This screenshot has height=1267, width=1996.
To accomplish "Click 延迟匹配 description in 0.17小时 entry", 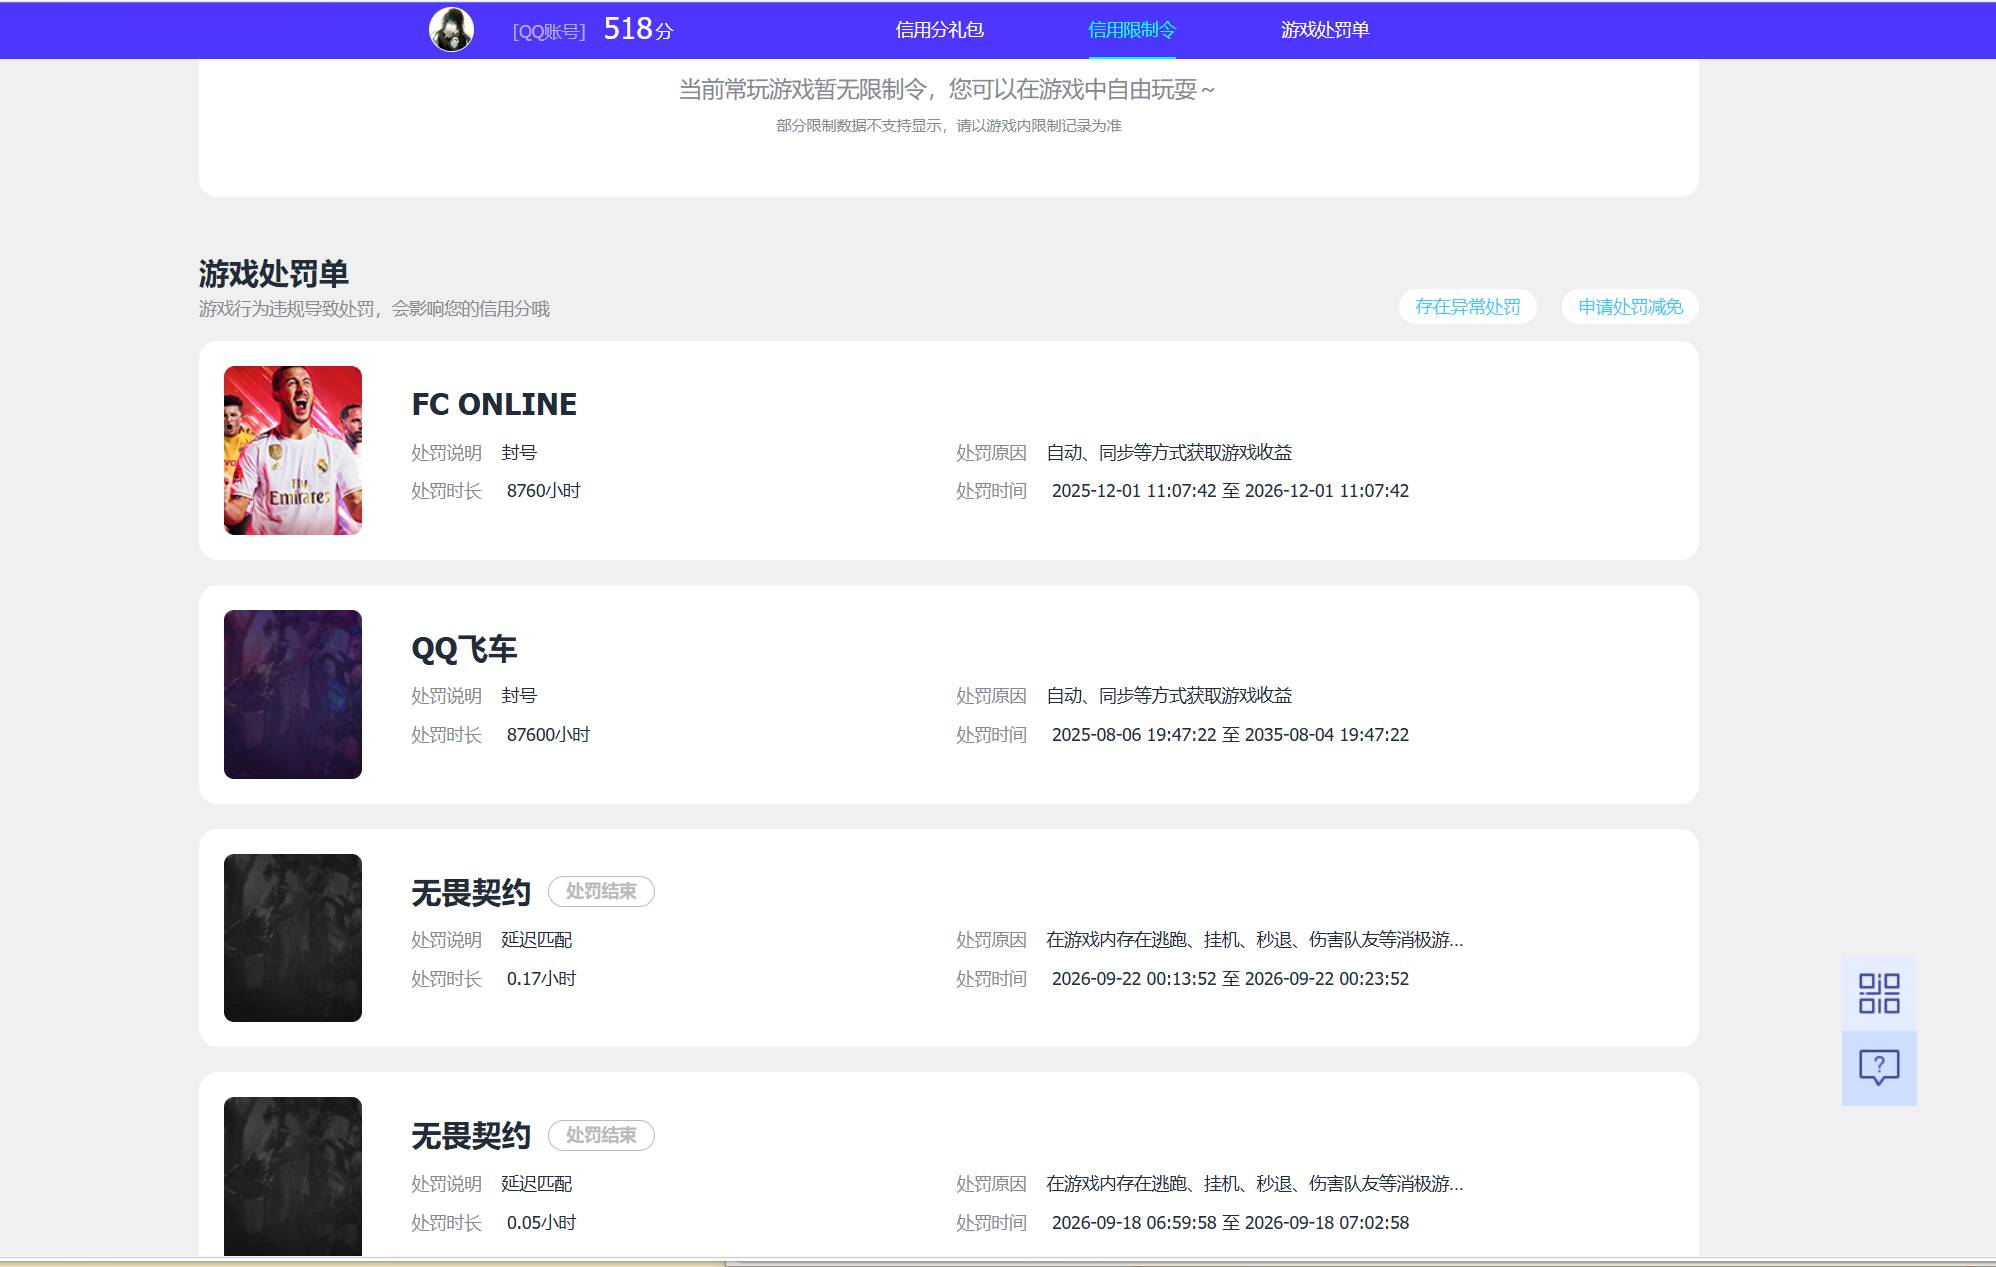I will pos(536,940).
